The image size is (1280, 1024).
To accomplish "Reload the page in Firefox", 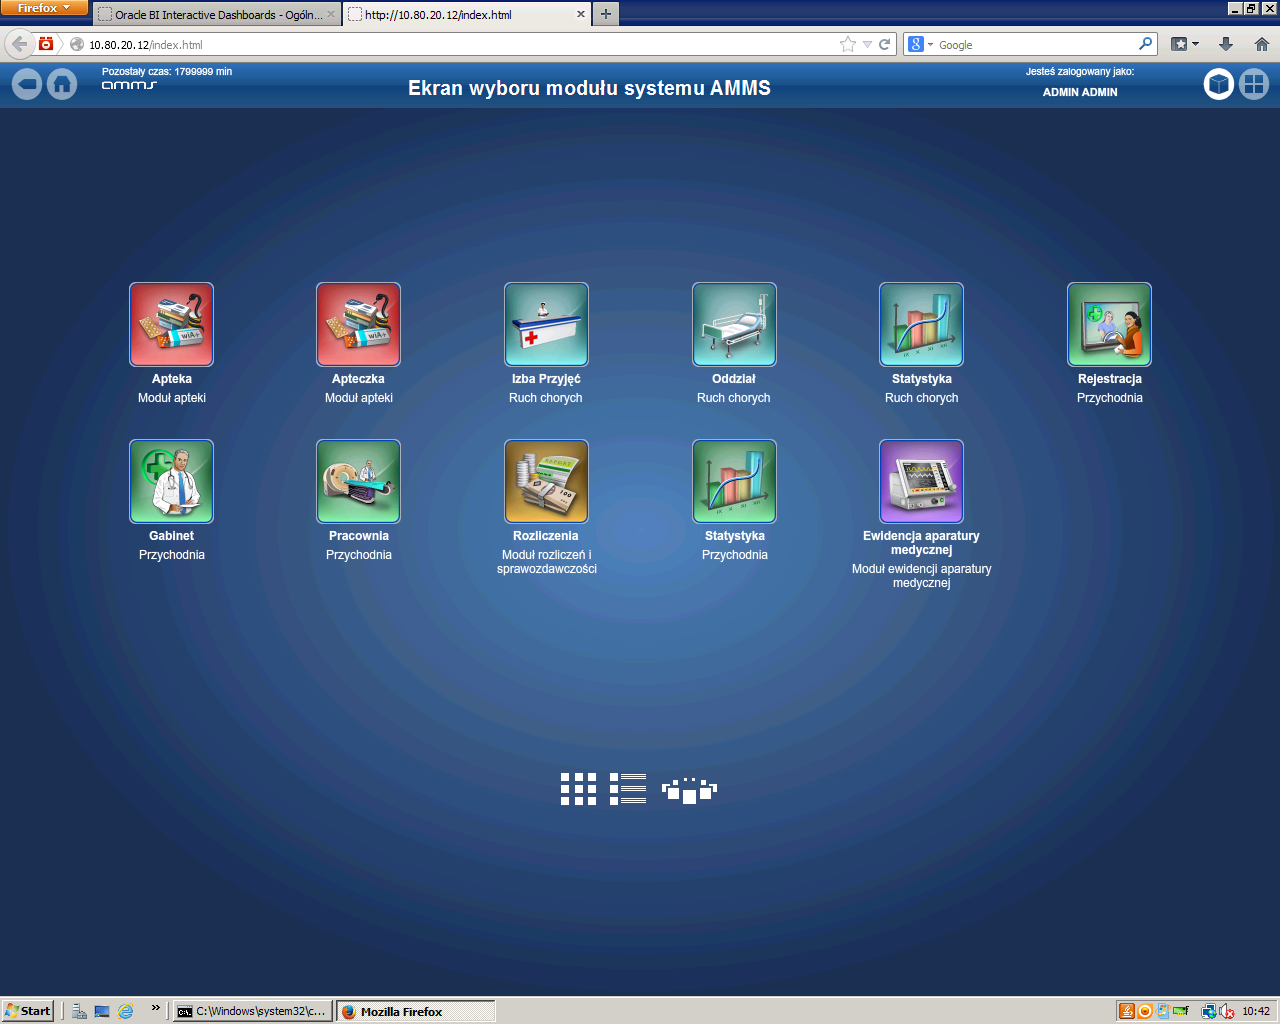I will click(x=884, y=44).
